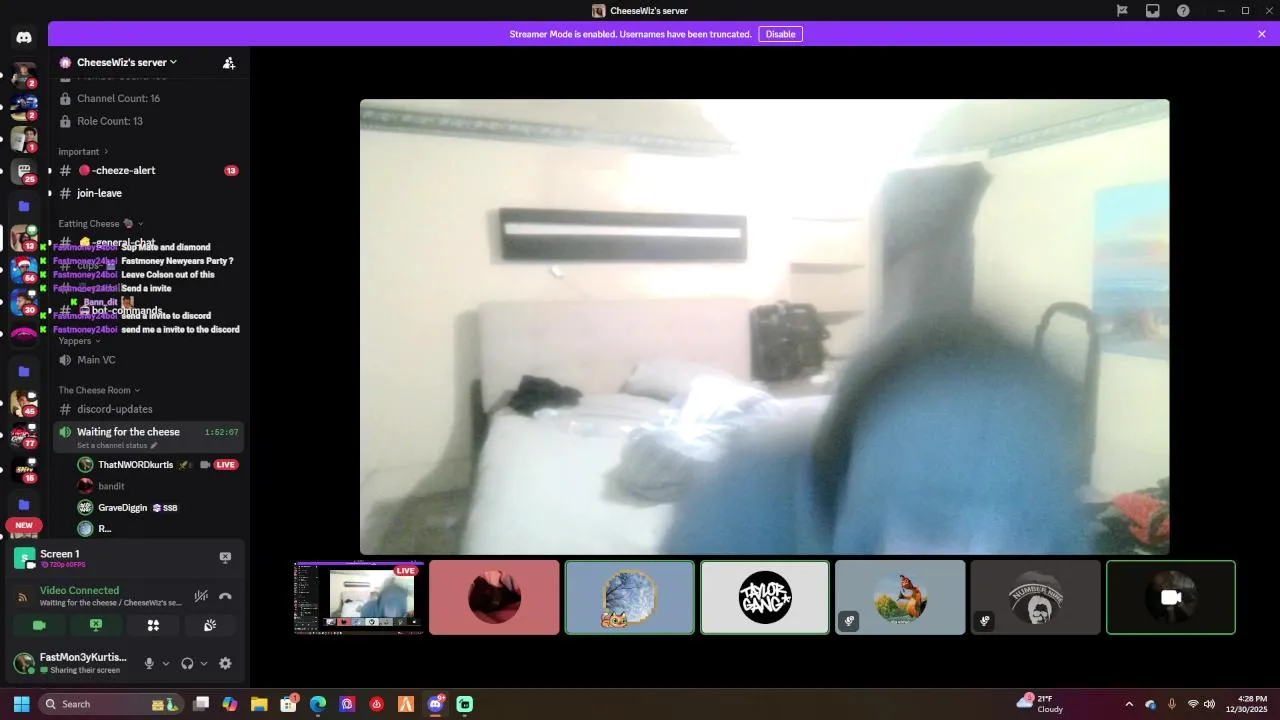Open server icon with 77 badge
The image size is (1280, 720).
(x=24, y=436)
